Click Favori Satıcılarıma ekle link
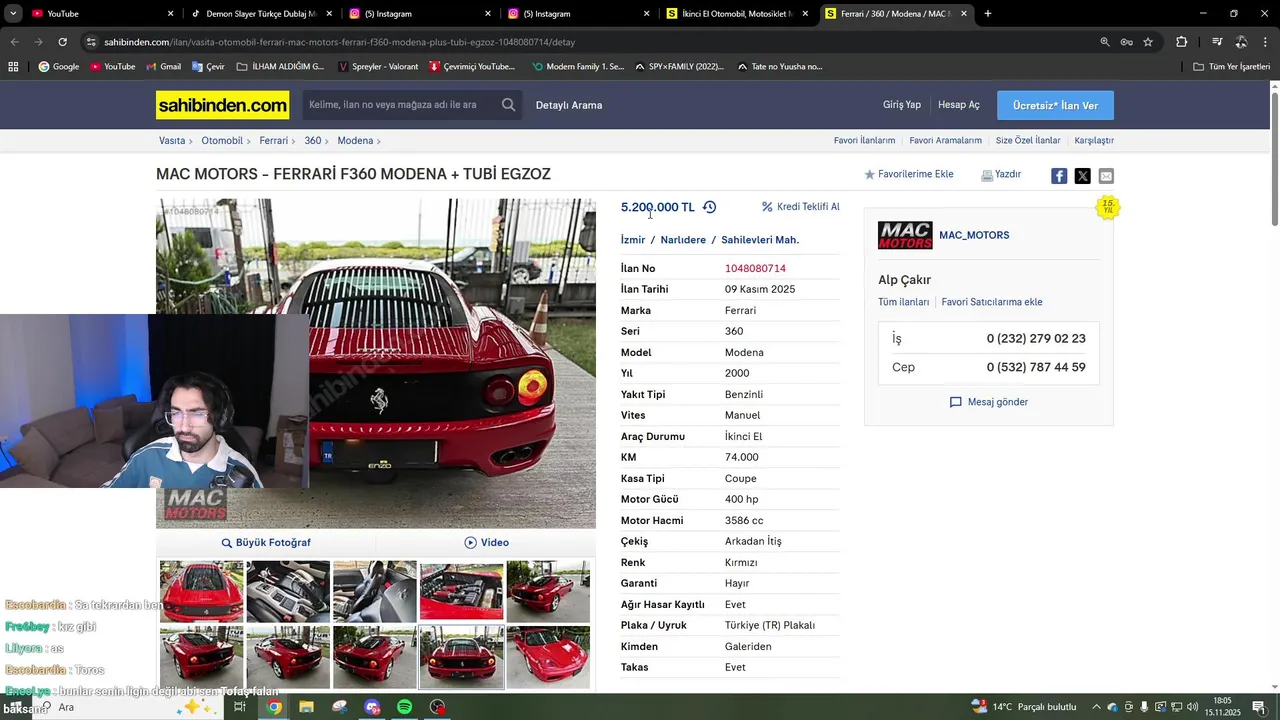This screenshot has width=1280, height=720. (x=992, y=302)
